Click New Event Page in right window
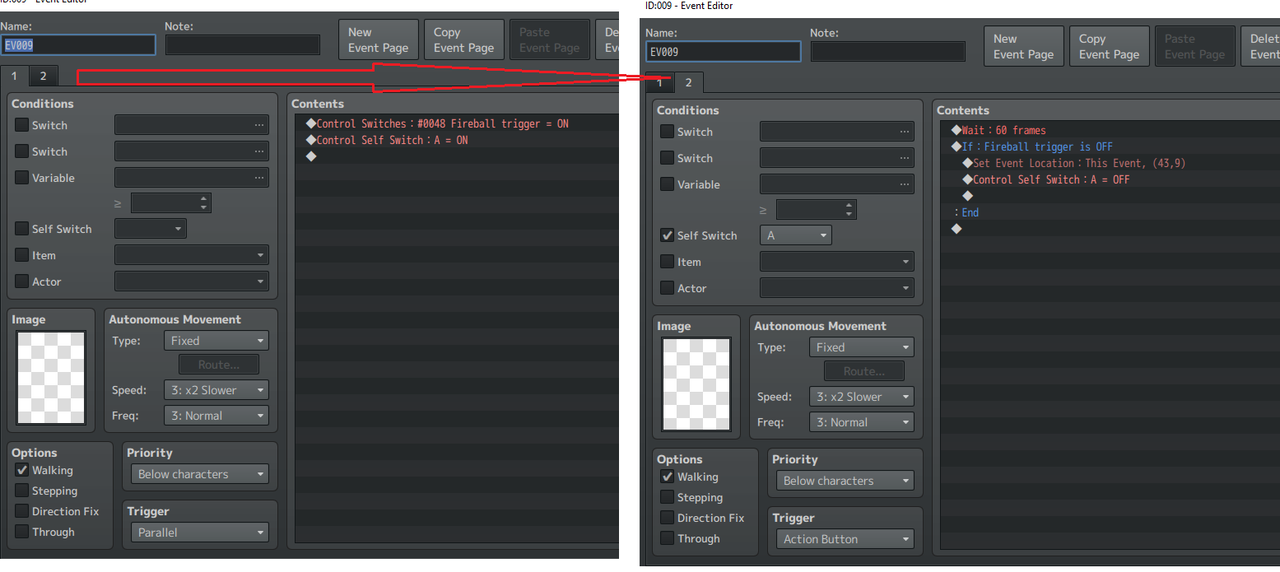This screenshot has width=1280, height=572. tap(1023, 46)
